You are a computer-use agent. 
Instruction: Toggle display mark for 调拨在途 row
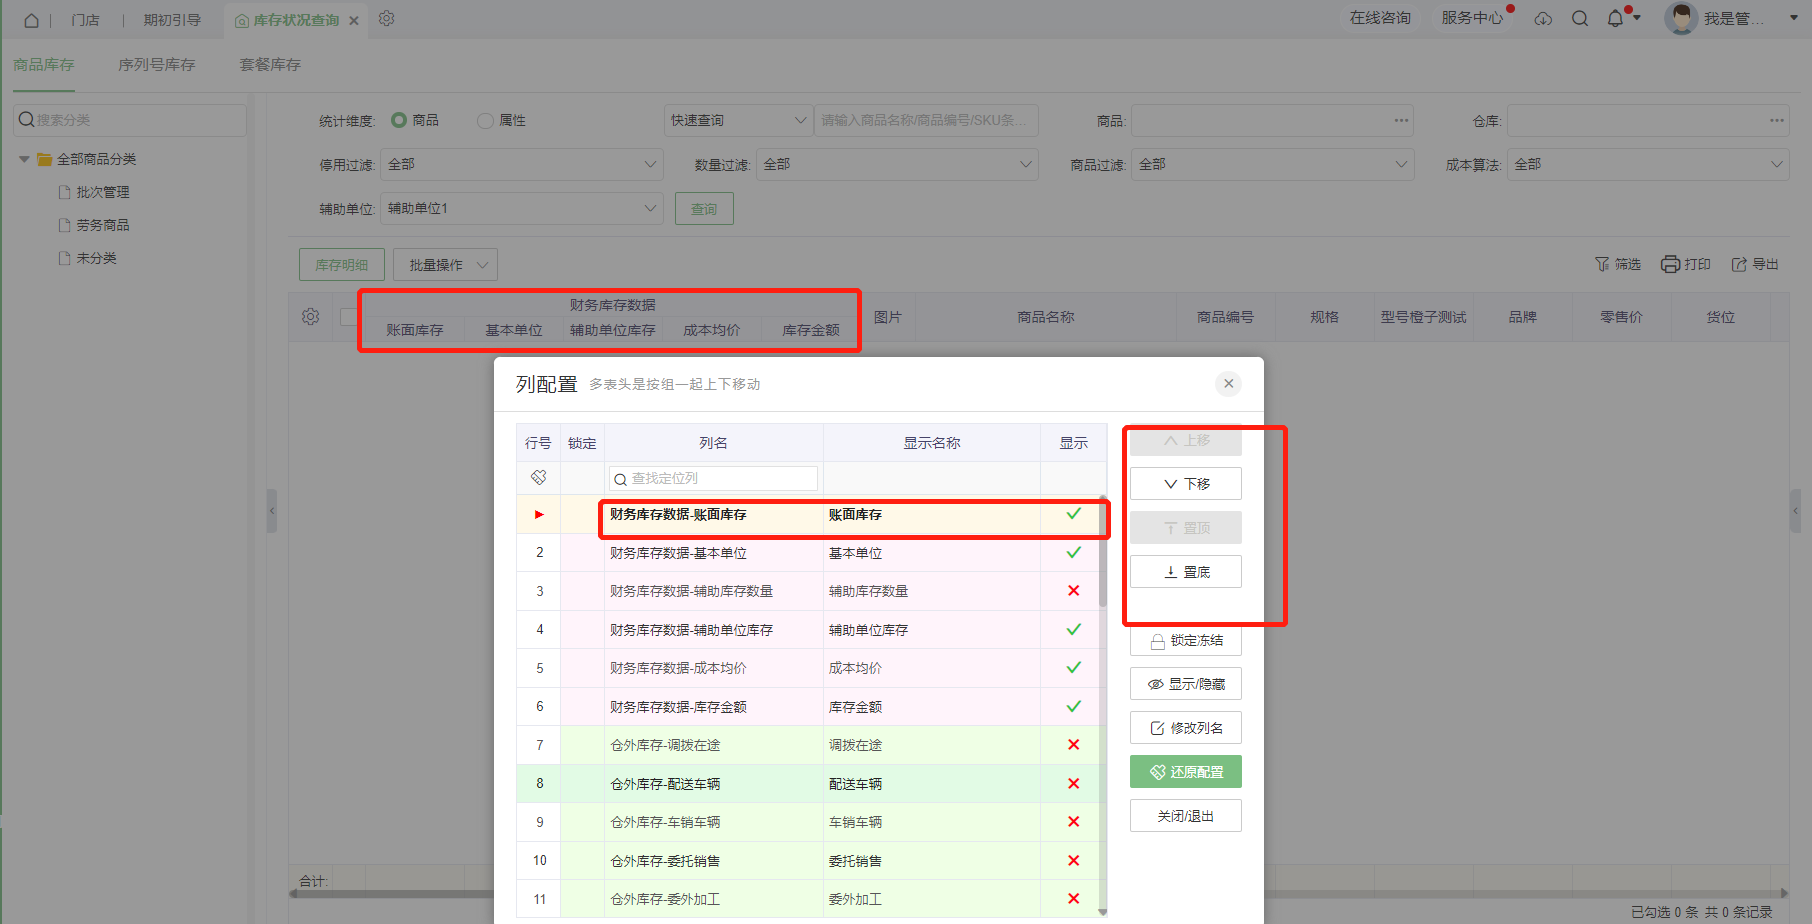tap(1073, 745)
